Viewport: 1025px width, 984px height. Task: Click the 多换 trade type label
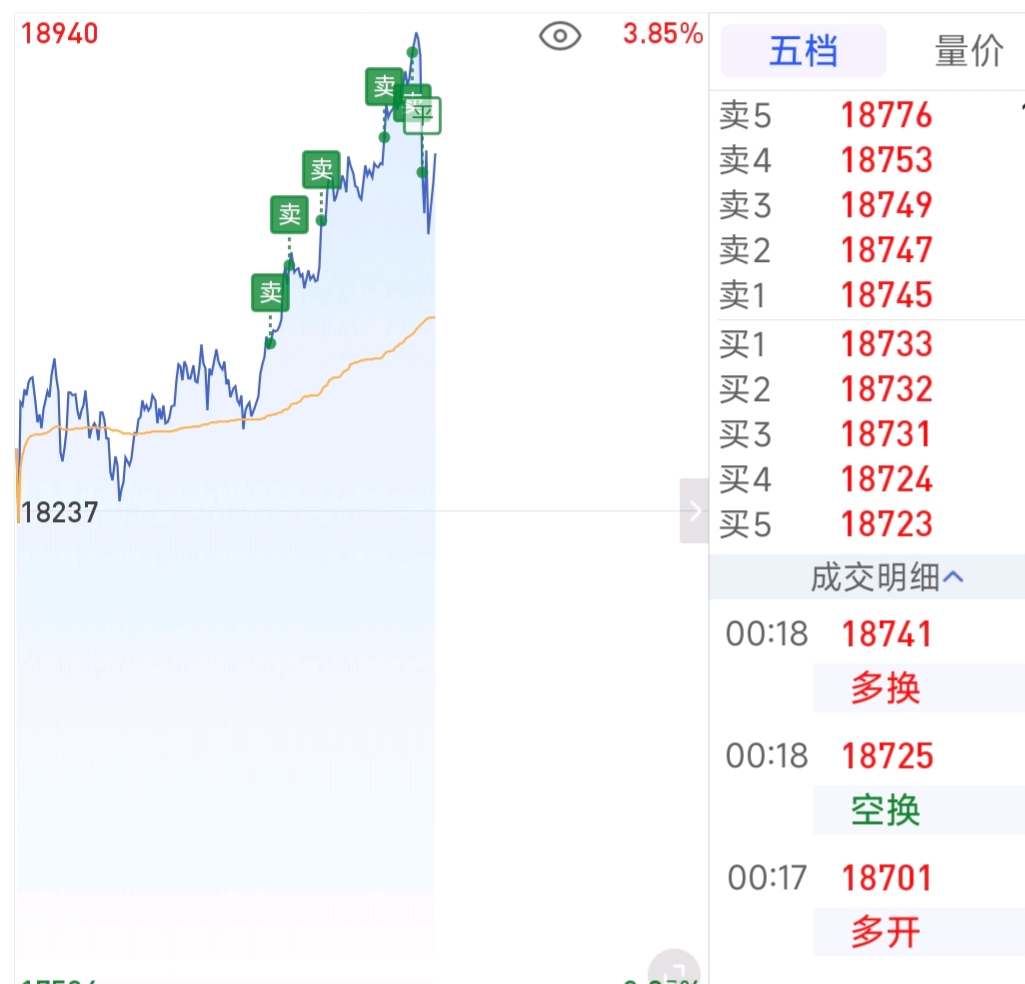coord(885,688)
